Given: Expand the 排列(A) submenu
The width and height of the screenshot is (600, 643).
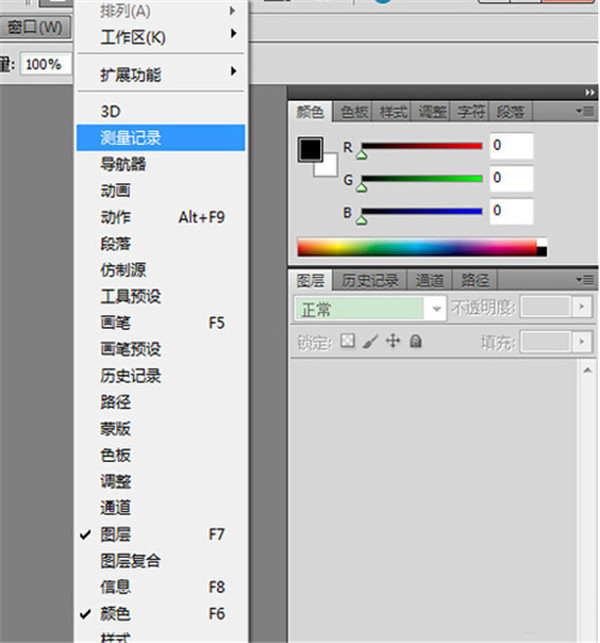Looking at the screenshot, I should 161,11.
